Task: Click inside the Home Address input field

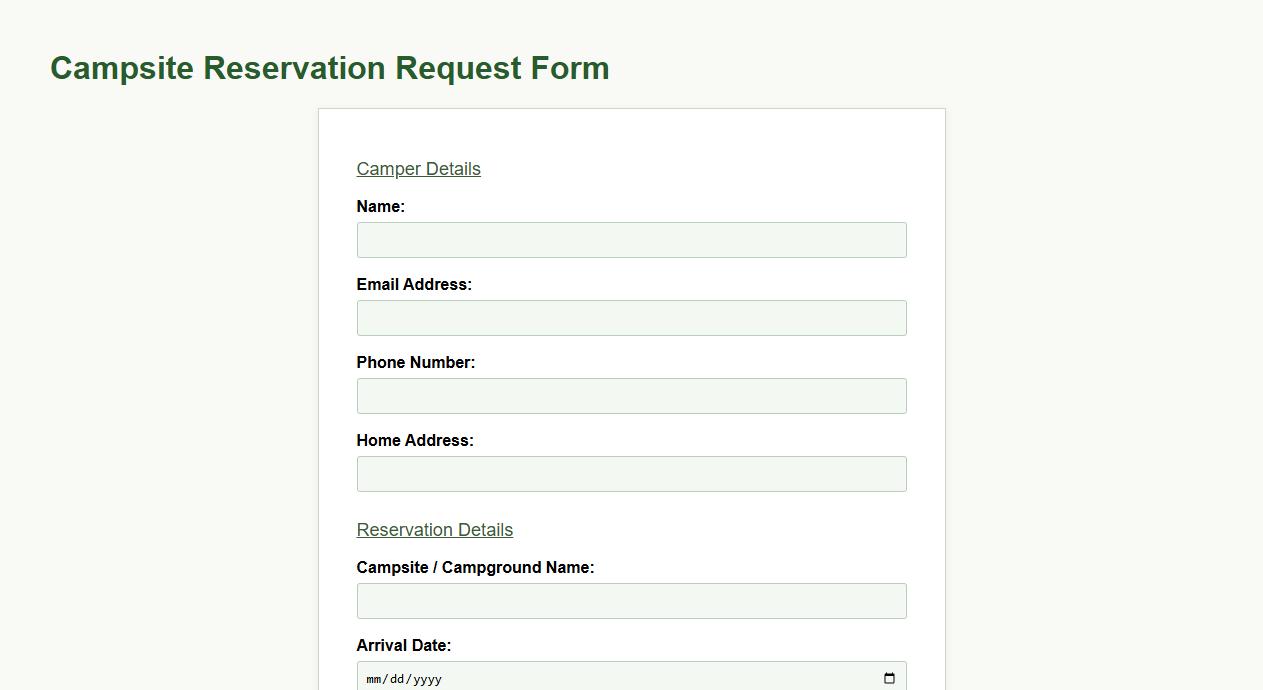Action: [x=631, y=473]
